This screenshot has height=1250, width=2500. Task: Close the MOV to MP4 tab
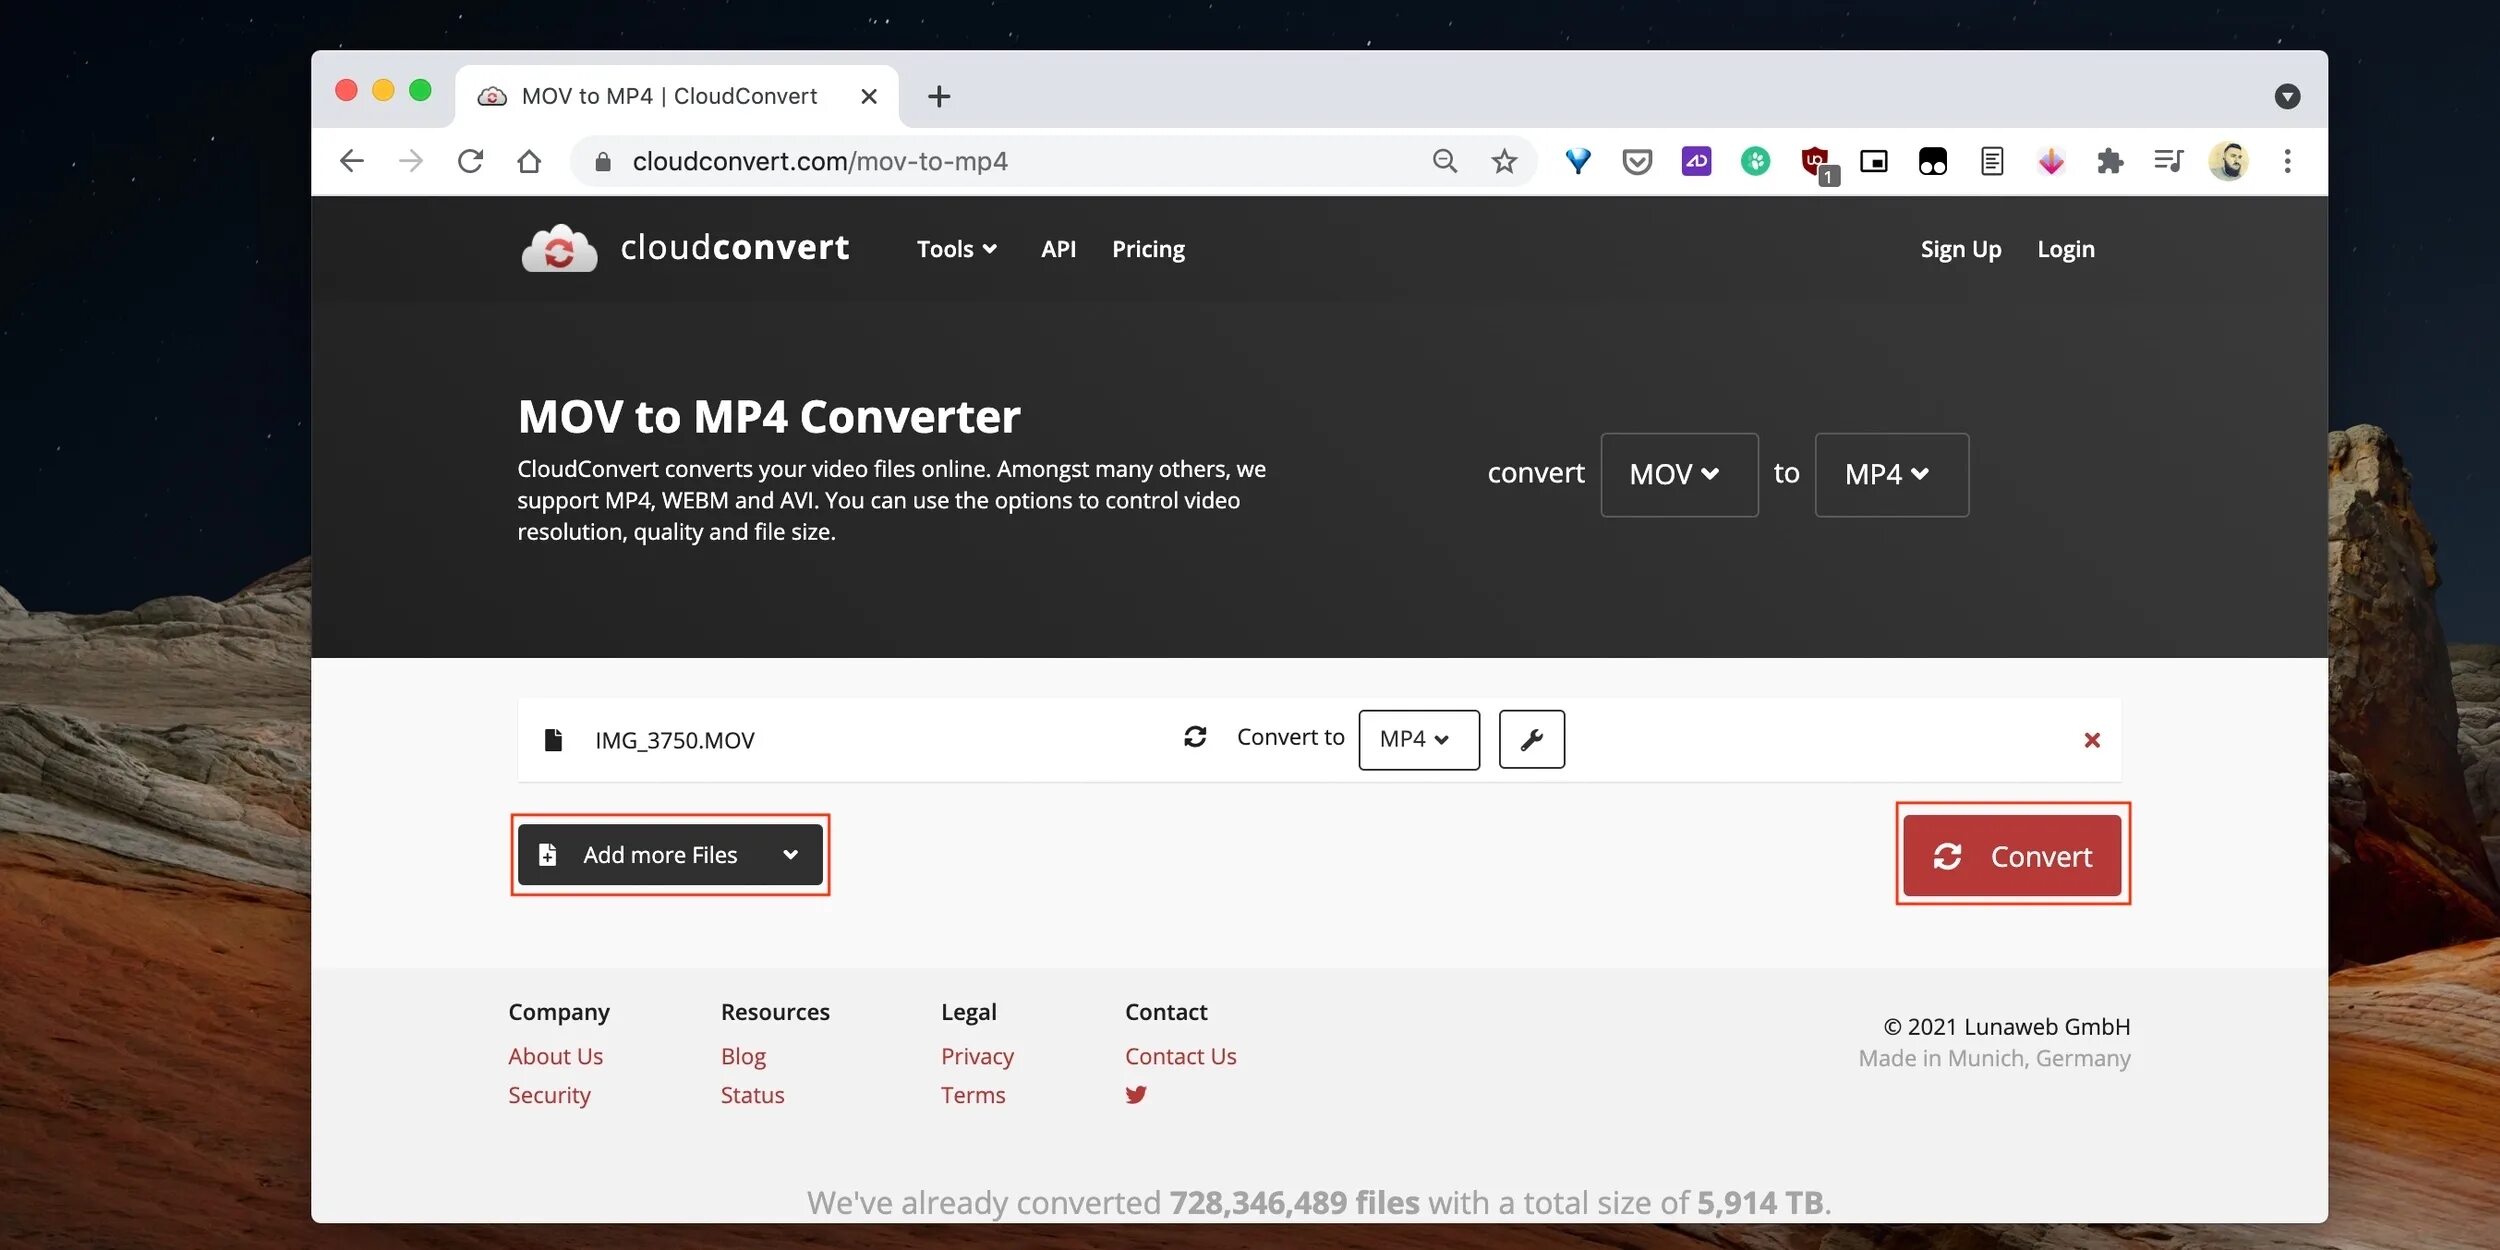(869, 96)
